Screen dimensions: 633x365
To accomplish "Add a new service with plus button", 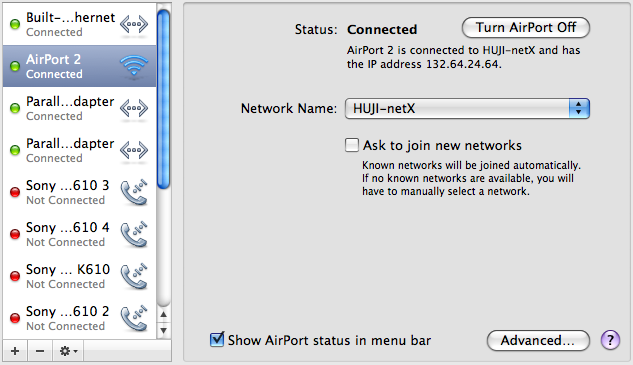I will [x=15, y=351].
